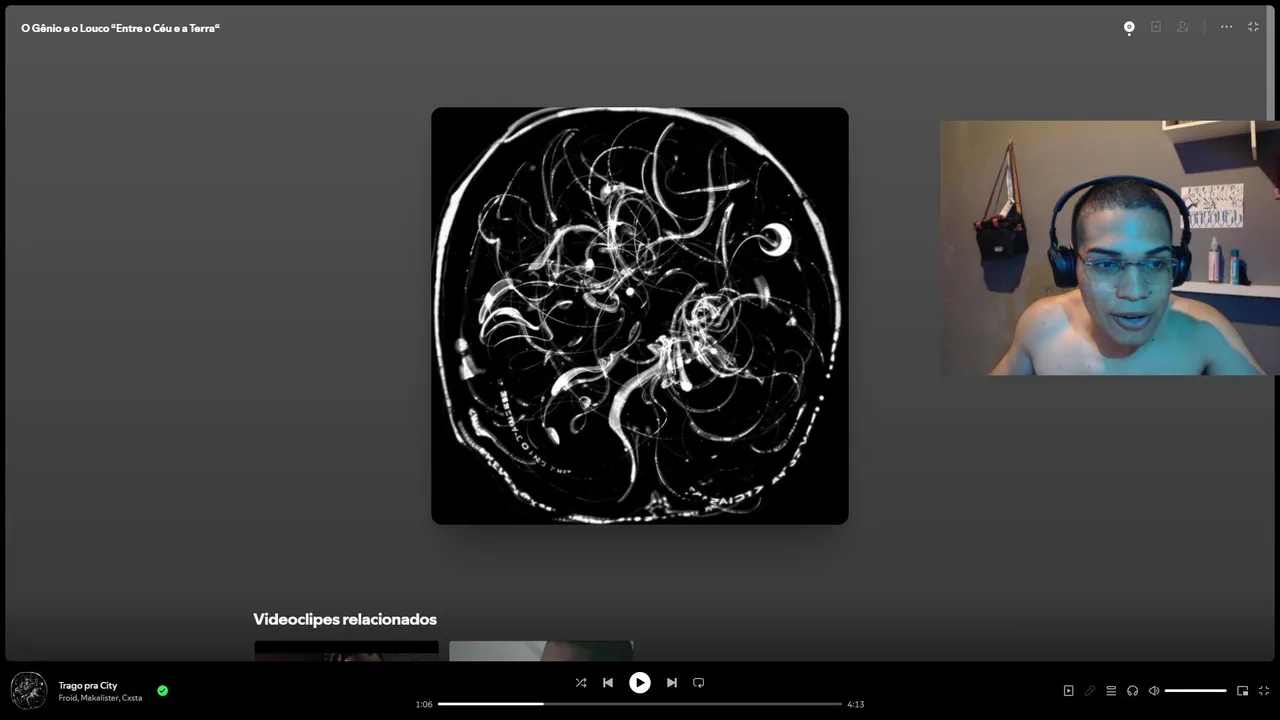Open the miniplayer
Viewport: 1280px width, 720px height.
point(1242,690)
